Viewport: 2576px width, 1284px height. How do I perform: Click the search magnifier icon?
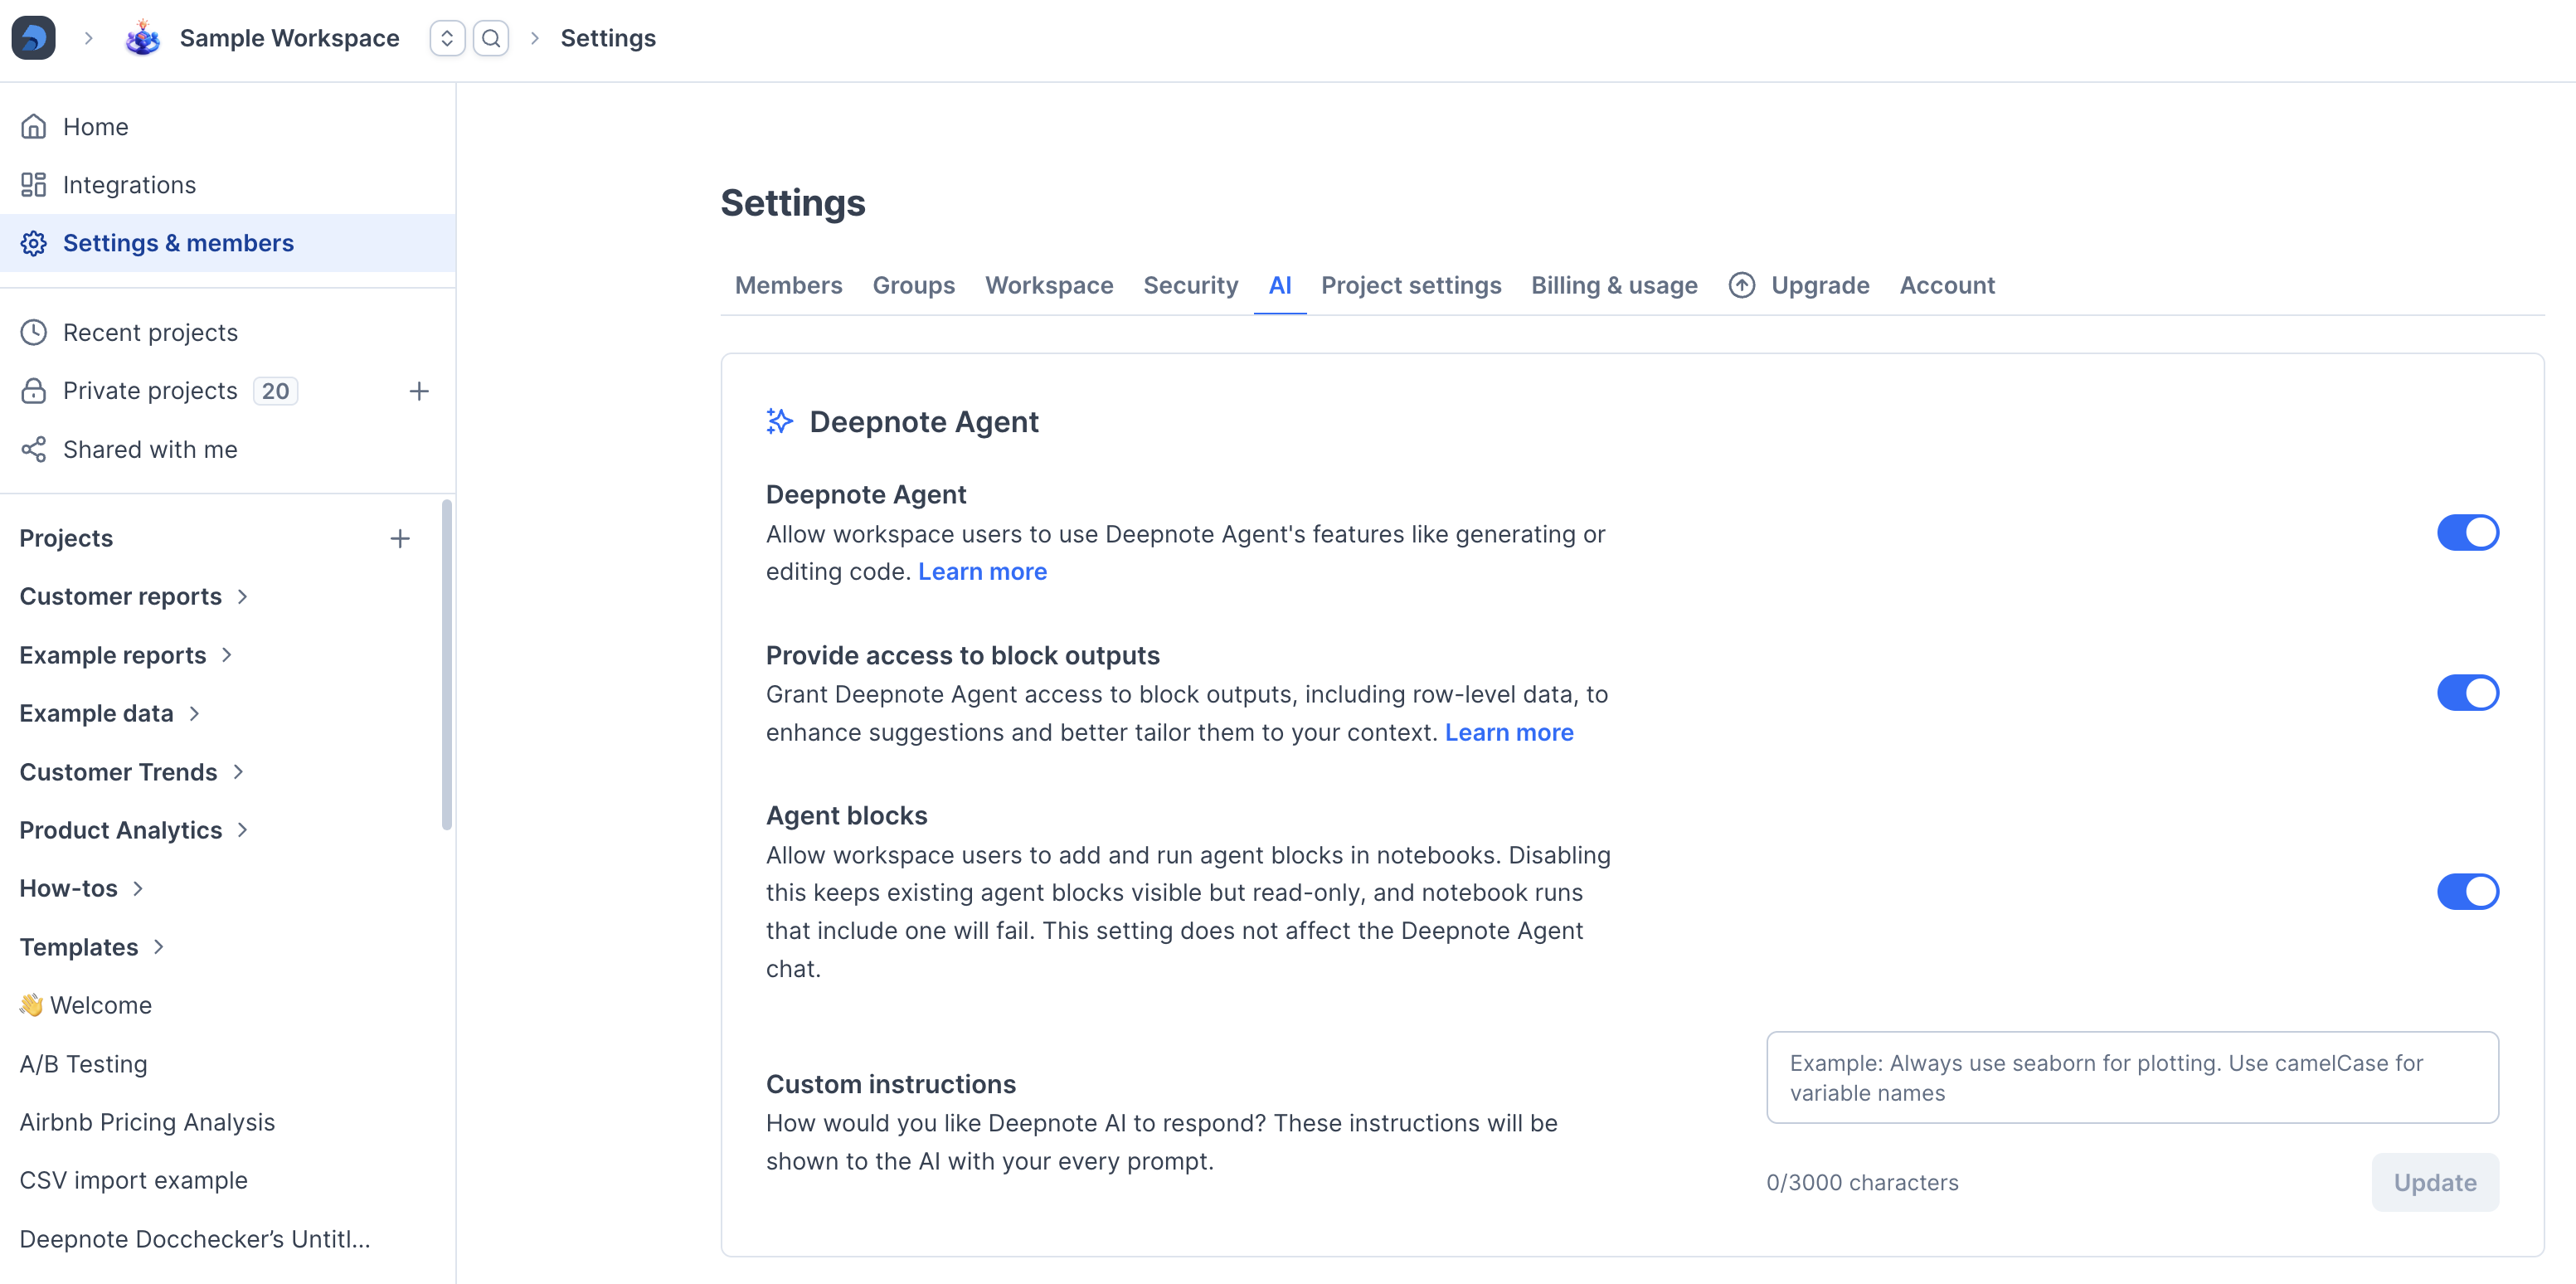491,38
